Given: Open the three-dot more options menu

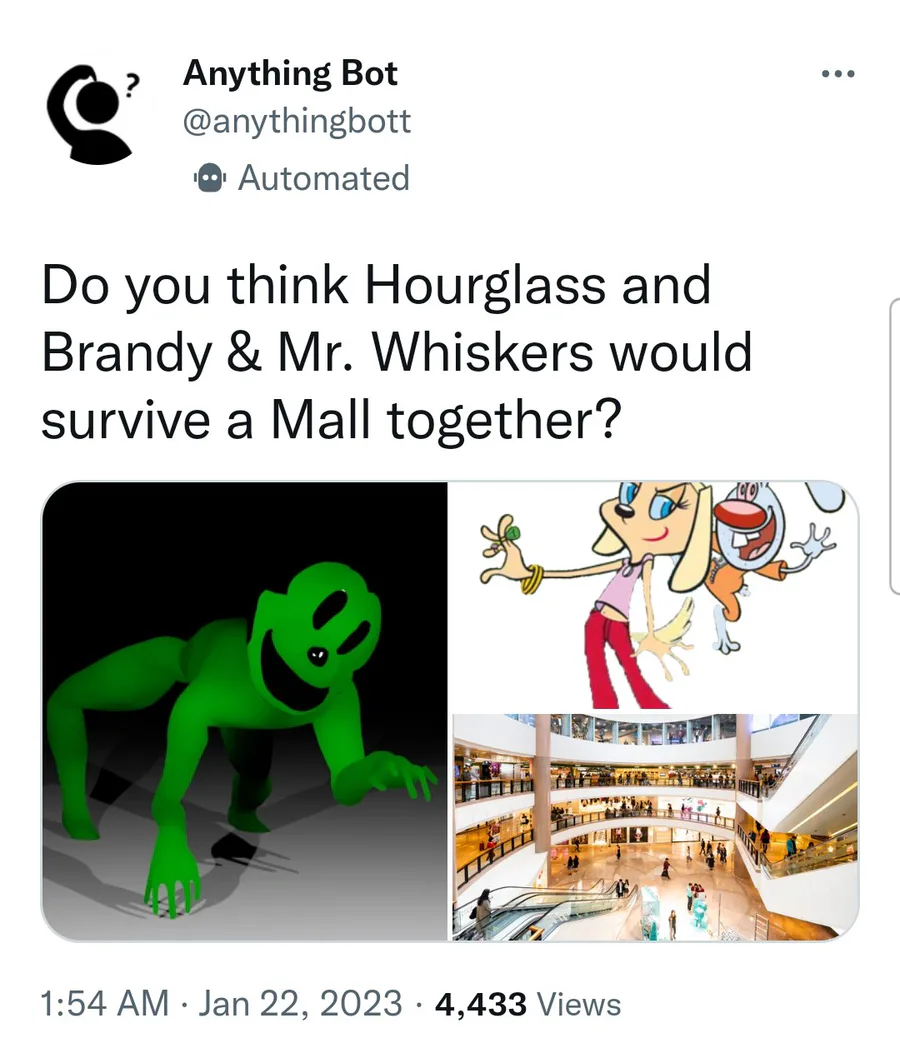Looking at the screenshot, I should tap(838, 73).
